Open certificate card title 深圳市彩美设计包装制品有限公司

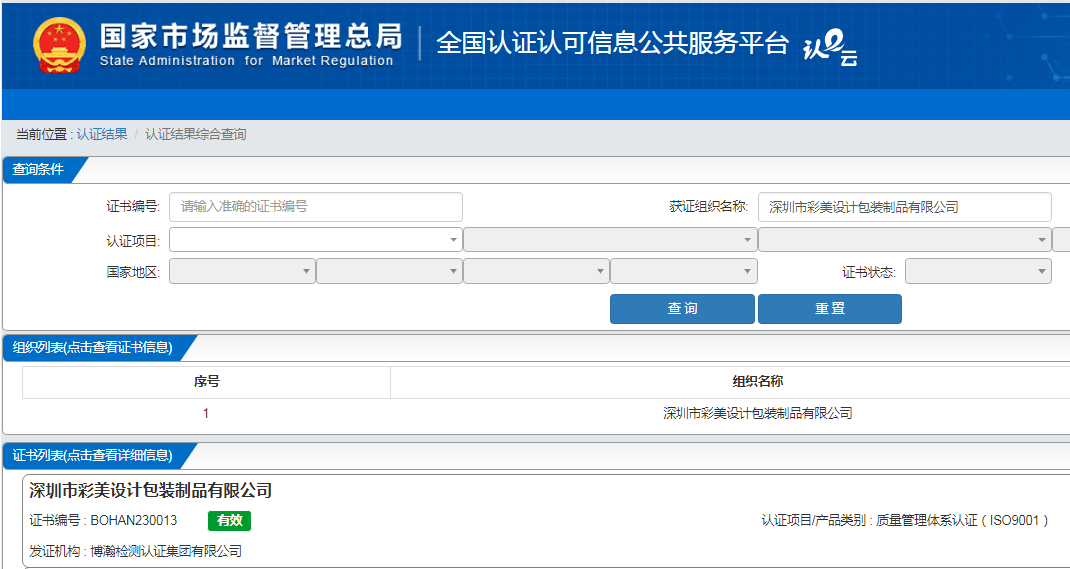coord(151,490)
